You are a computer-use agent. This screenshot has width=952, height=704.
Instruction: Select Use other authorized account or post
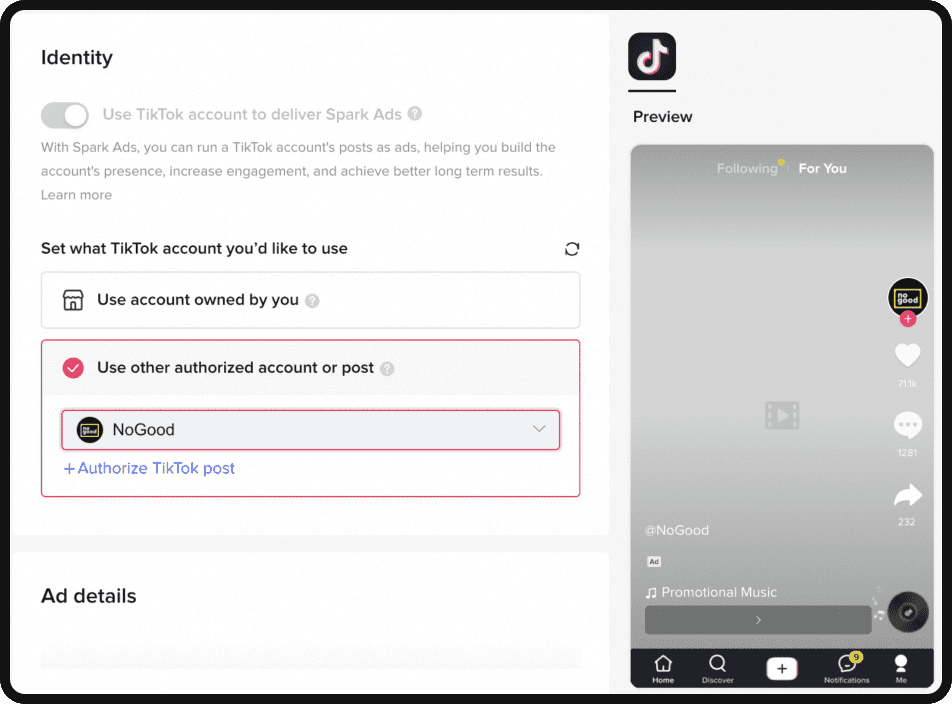point(235,368)
